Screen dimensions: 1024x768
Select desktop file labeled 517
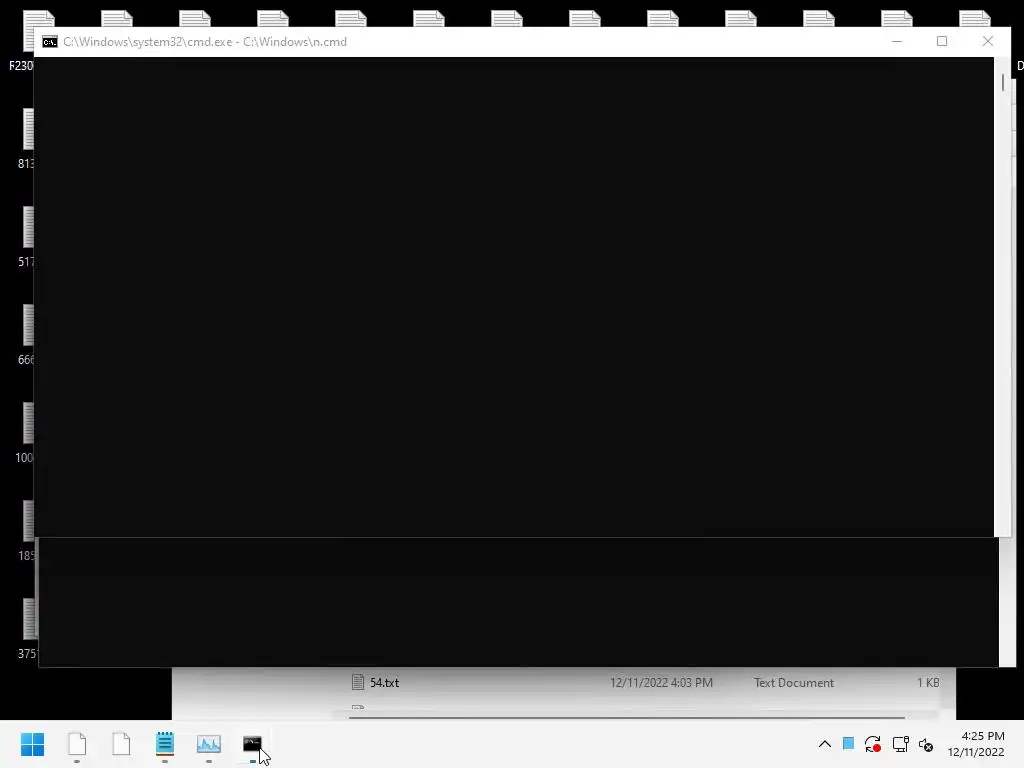coord(26,237)
